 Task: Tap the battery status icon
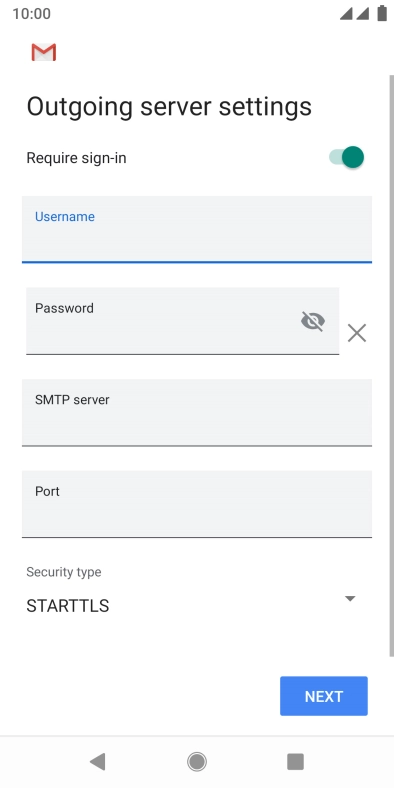(x=382, y=14)
